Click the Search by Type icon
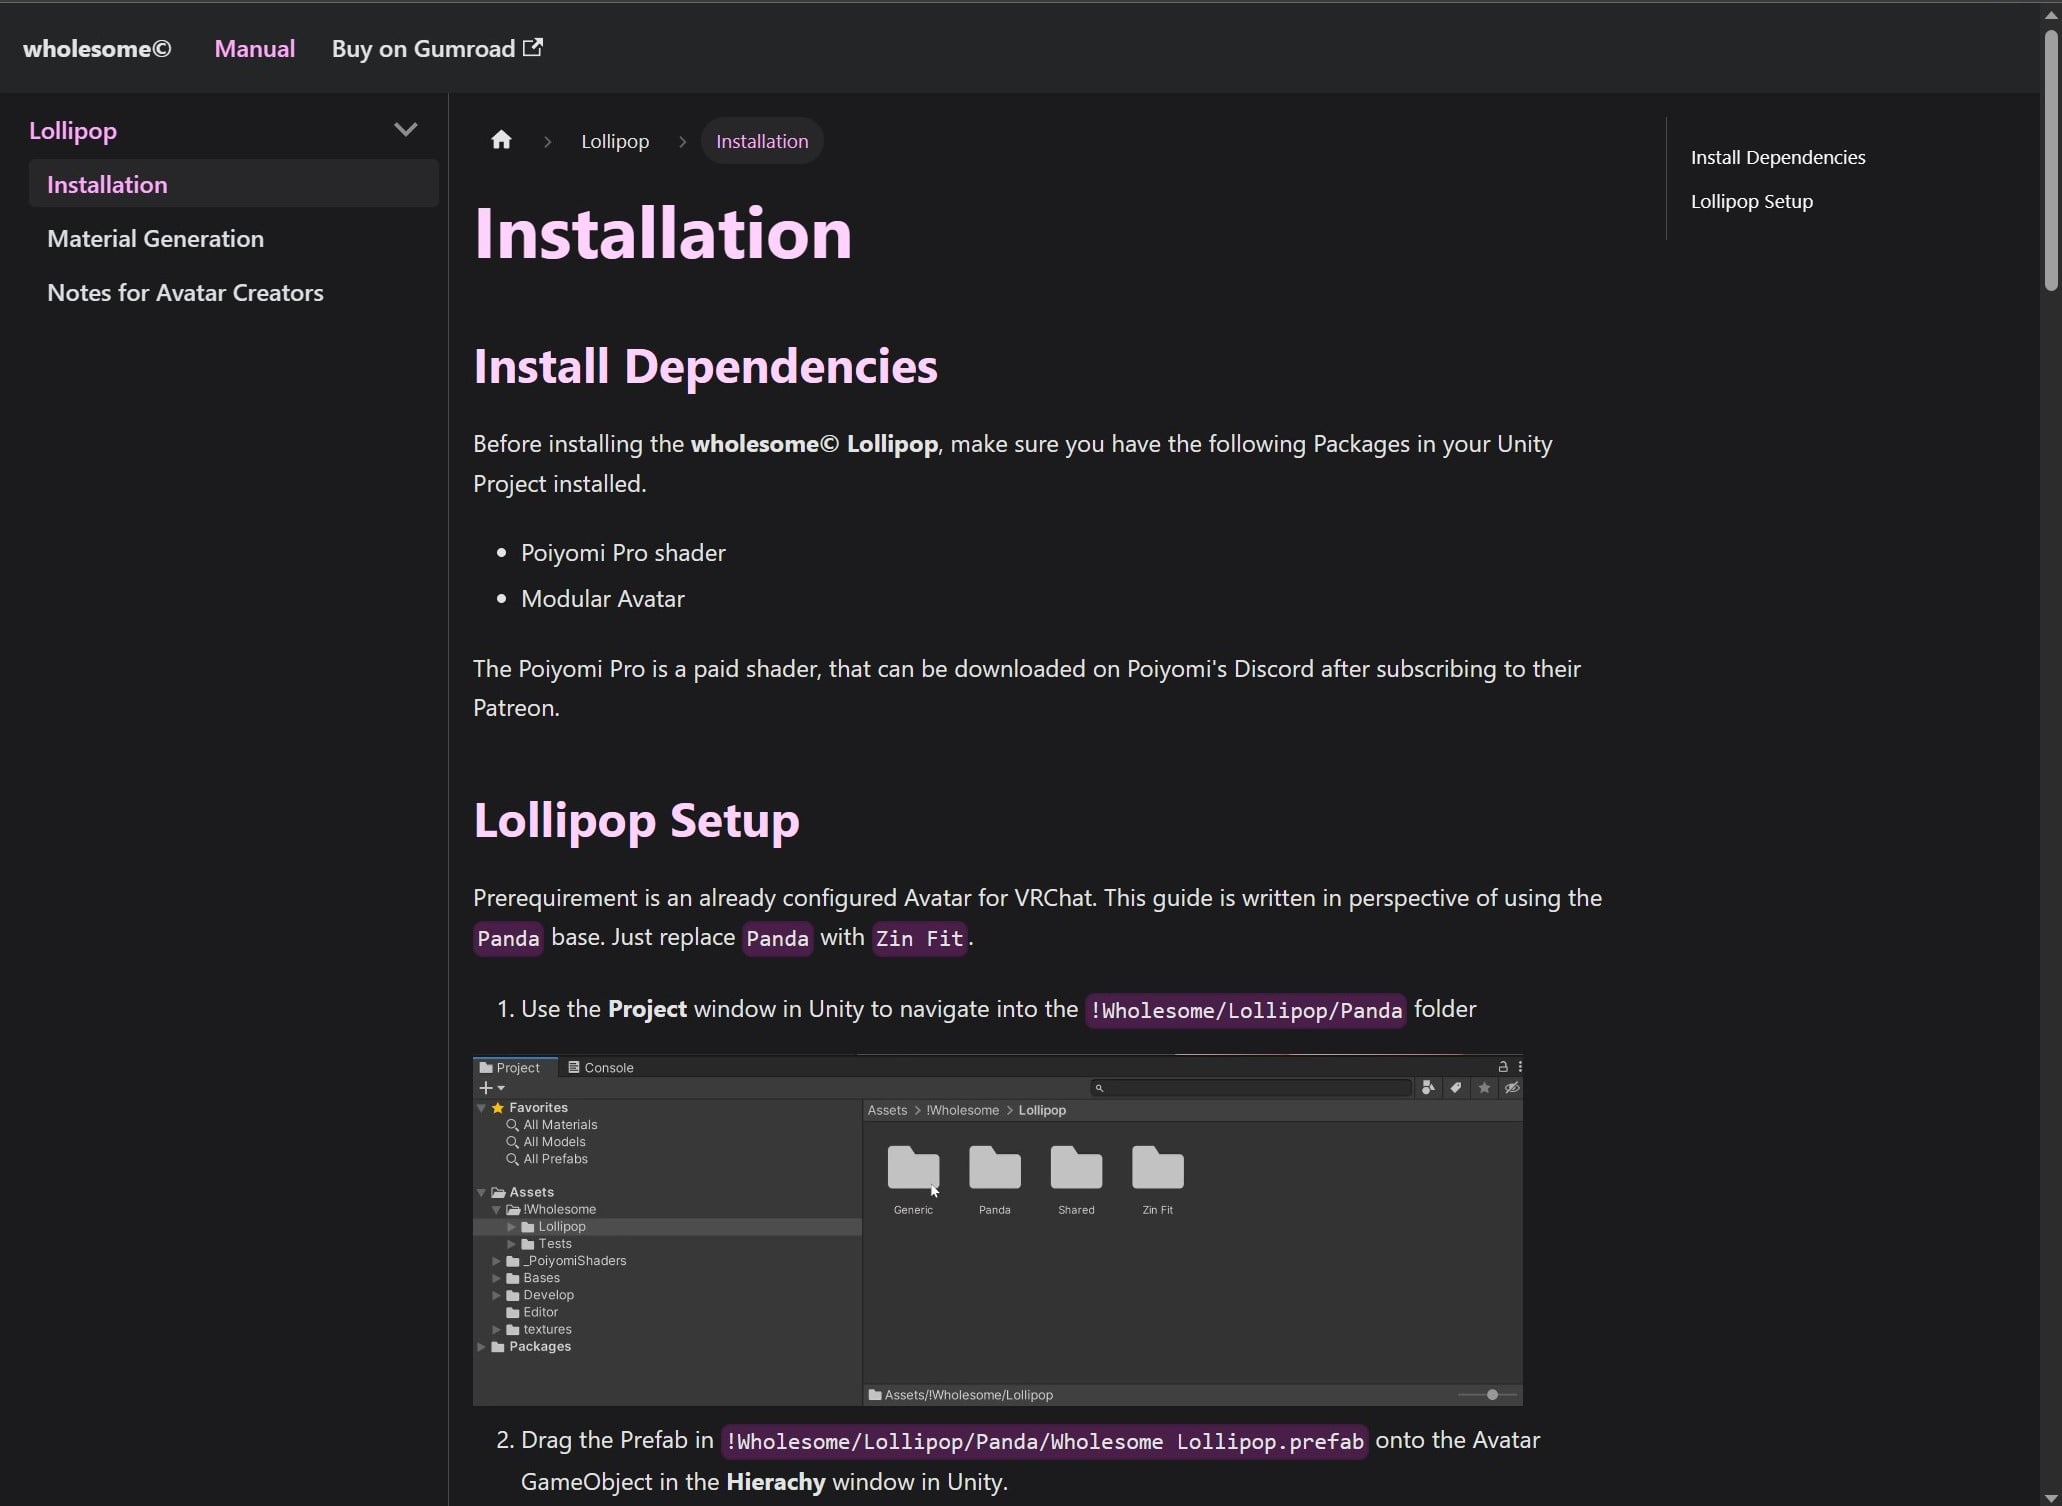Viewport: 2062px width, 1506px height. tap(1428, 1088)
